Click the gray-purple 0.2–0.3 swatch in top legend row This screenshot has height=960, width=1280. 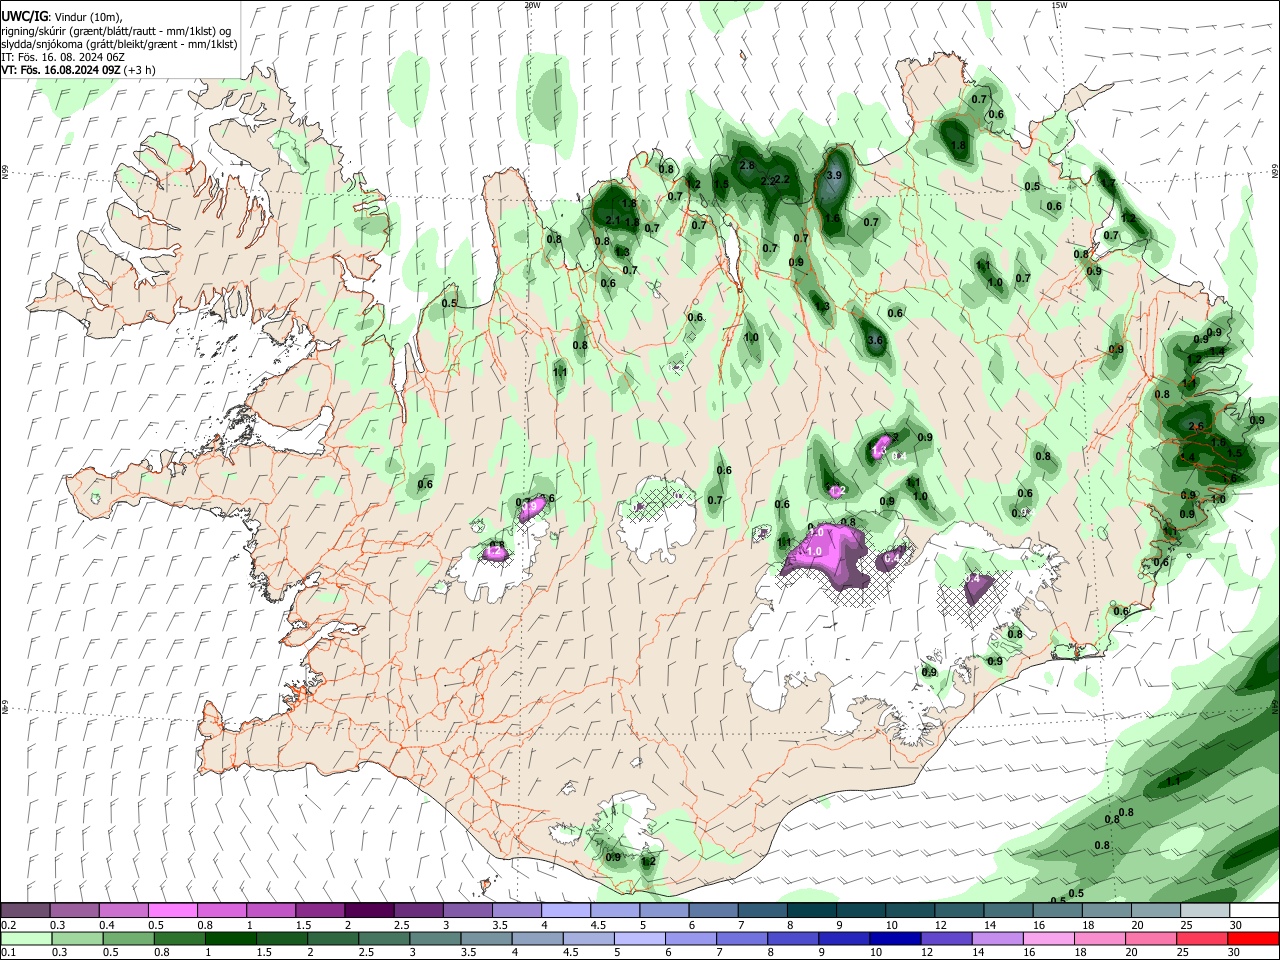(x=25, y=910)
